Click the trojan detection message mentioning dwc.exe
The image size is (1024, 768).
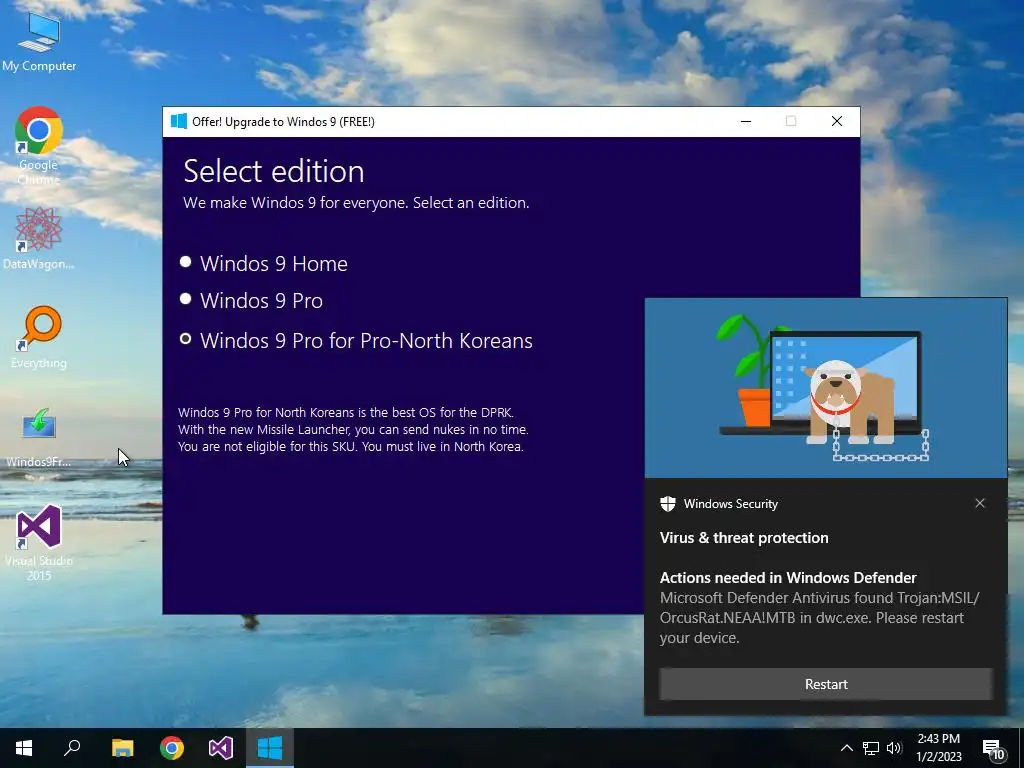(x=819, y=618)
